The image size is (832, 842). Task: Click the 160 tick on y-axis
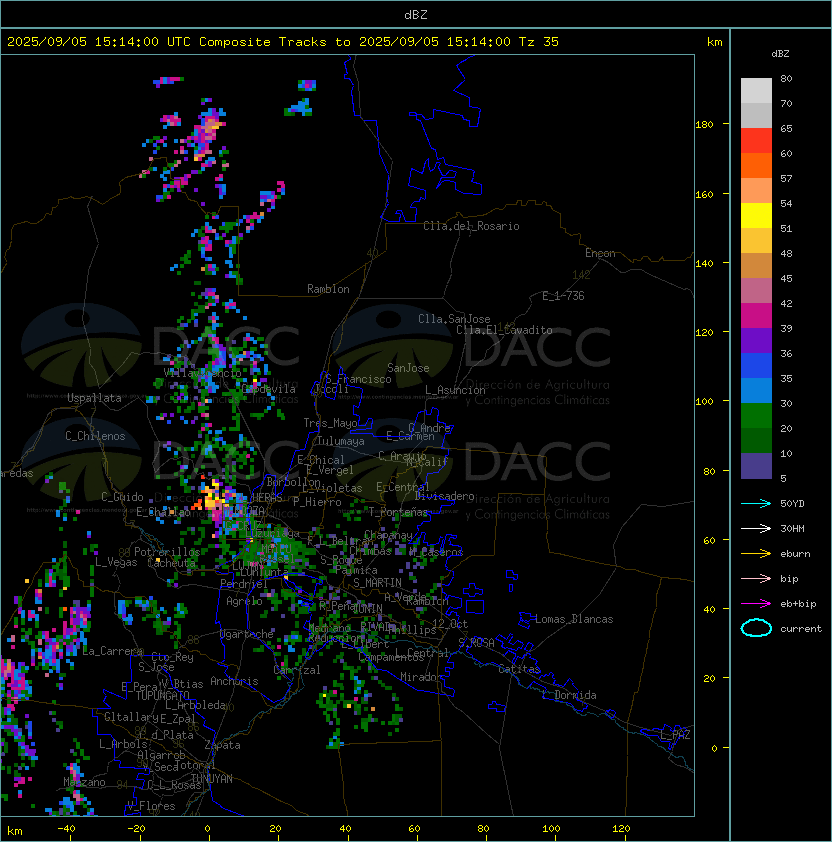click(704, 194)
